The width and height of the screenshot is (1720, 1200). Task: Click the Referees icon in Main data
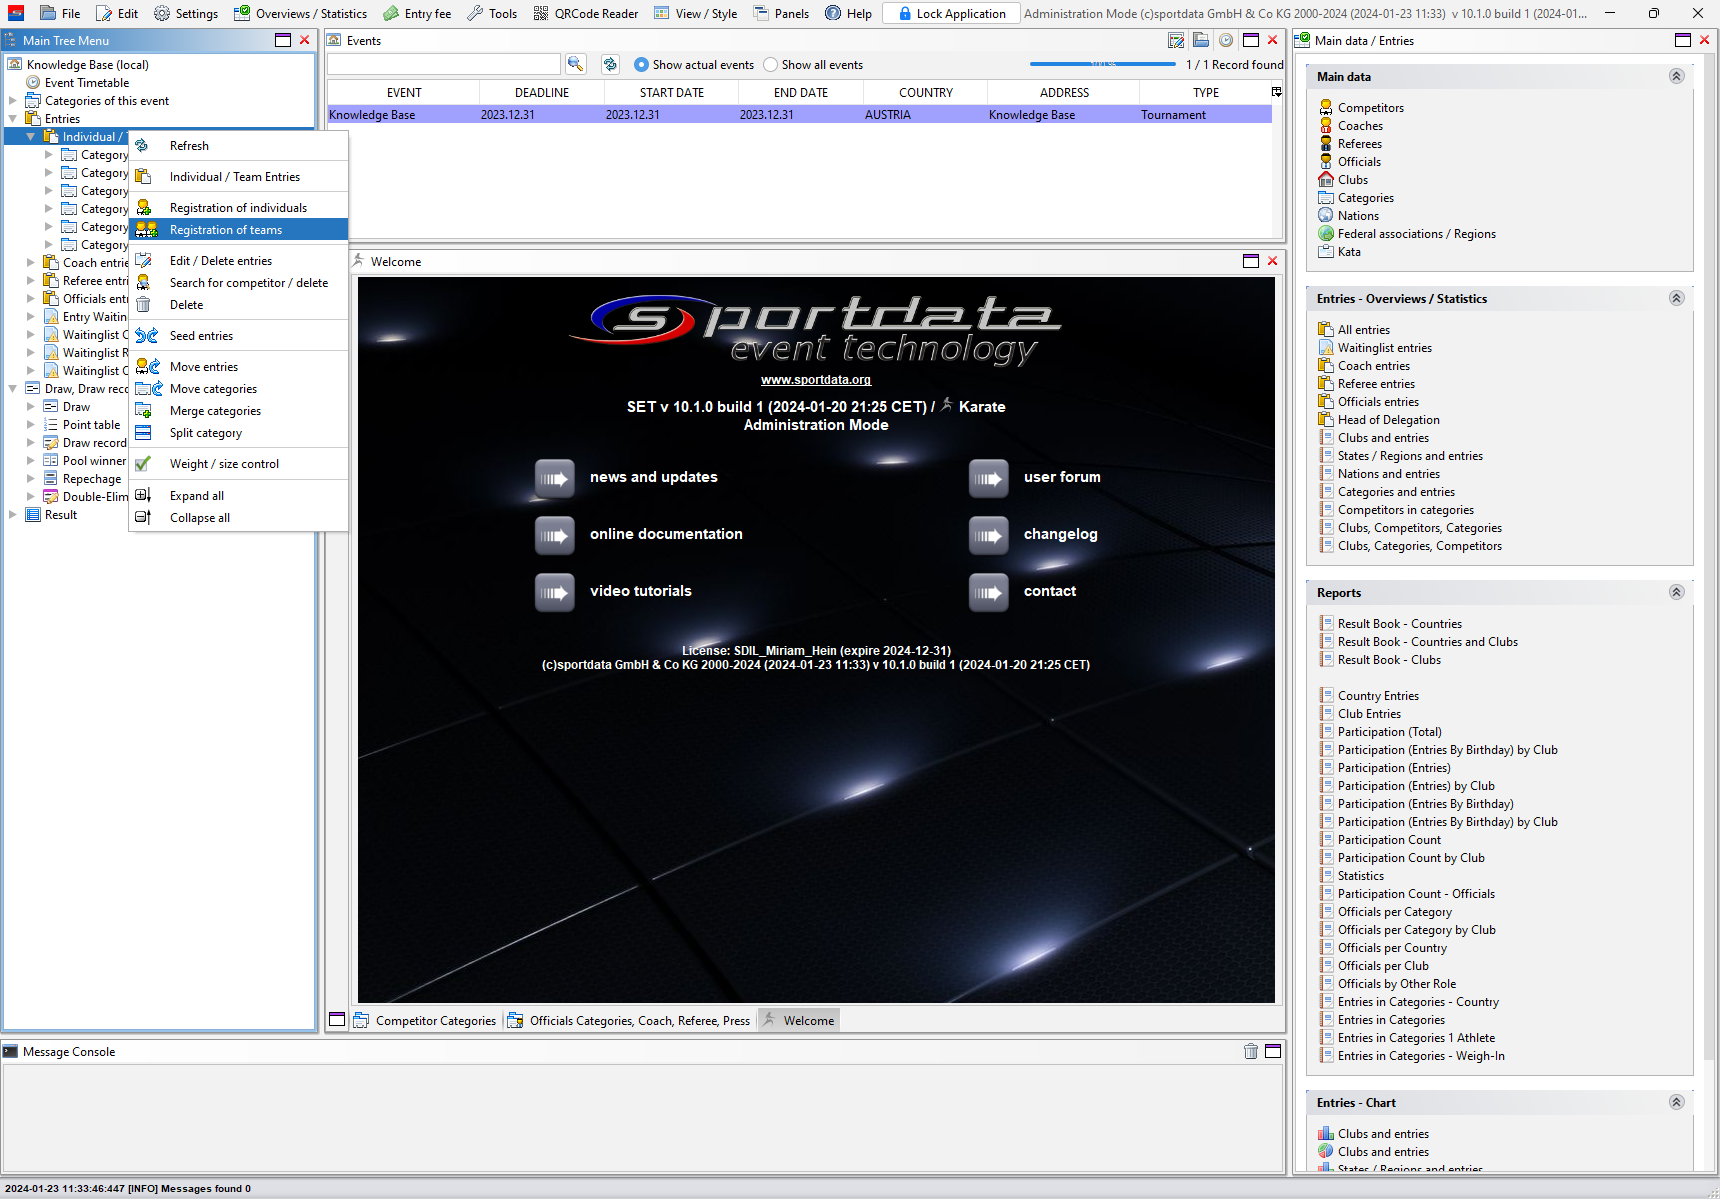coord(1326,144)
